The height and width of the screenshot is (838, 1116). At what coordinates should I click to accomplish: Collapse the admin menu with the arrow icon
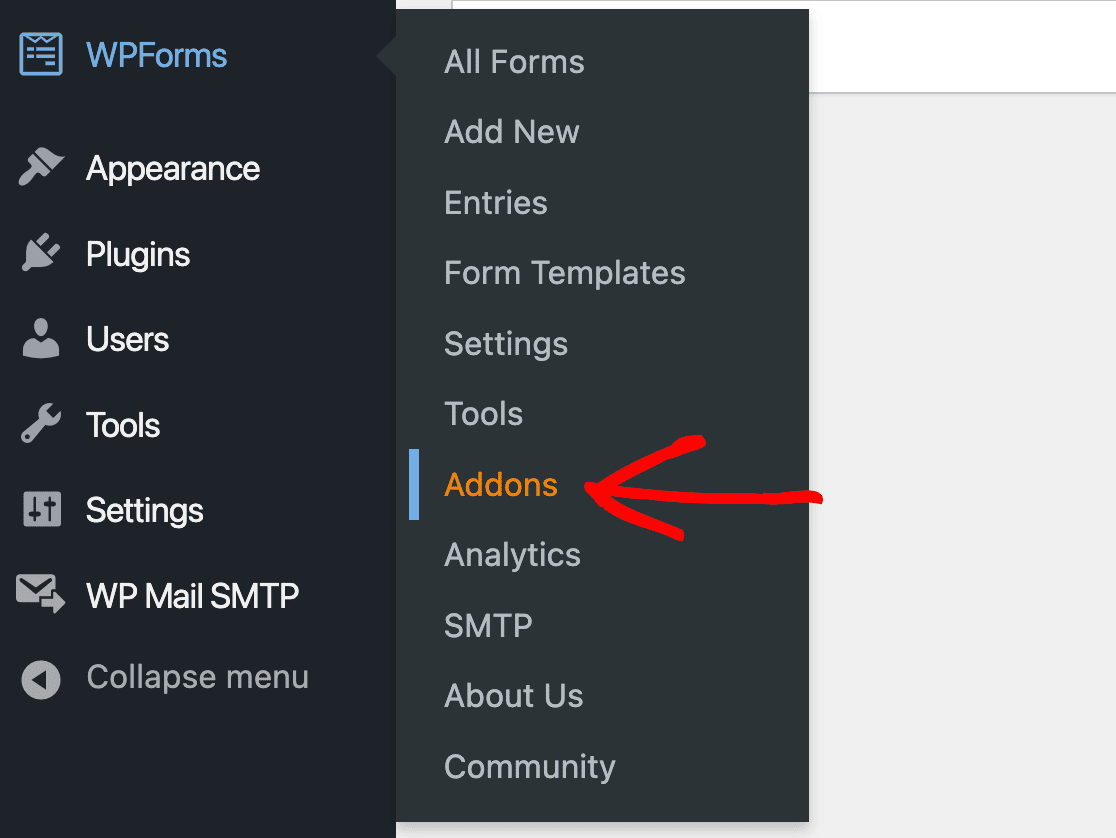40,677
